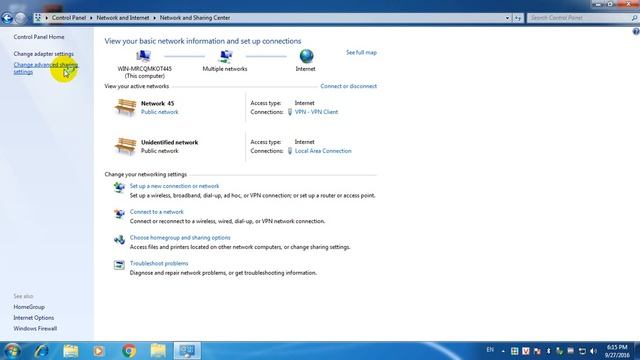Launch Google Chrome from the taskbar

tap(129, 351)
